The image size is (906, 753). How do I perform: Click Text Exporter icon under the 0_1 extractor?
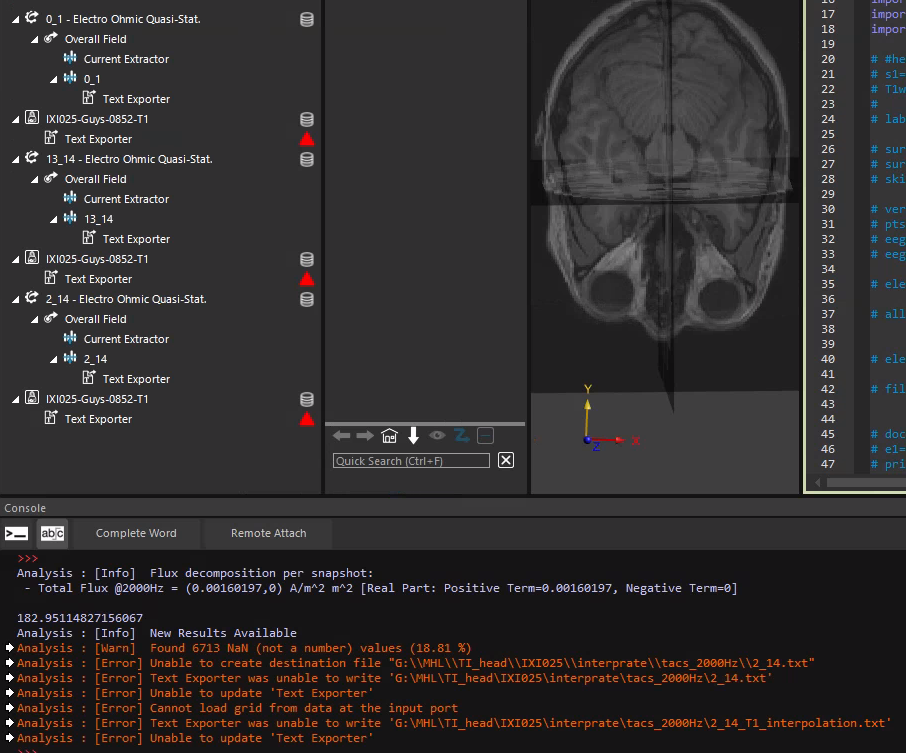pos(88,98)
